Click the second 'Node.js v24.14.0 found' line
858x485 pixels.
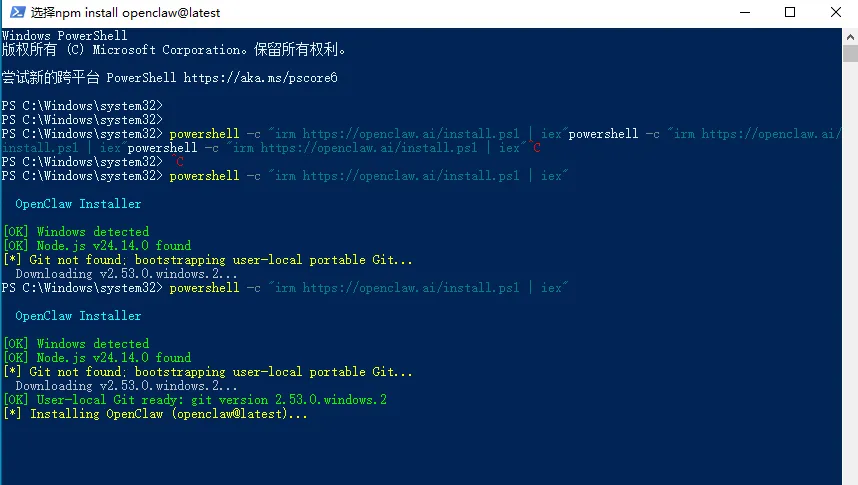point(97,358)
